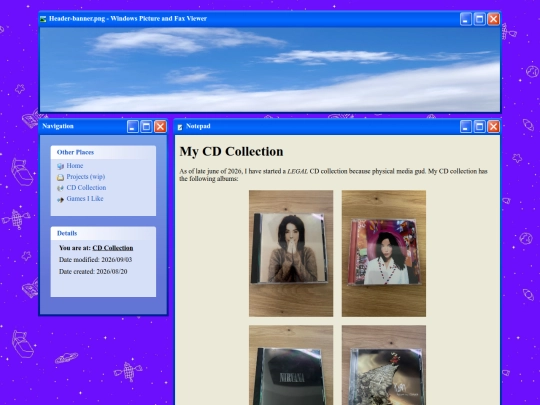
Task: Click the My CD Collection heading
Action: [231, 152]
